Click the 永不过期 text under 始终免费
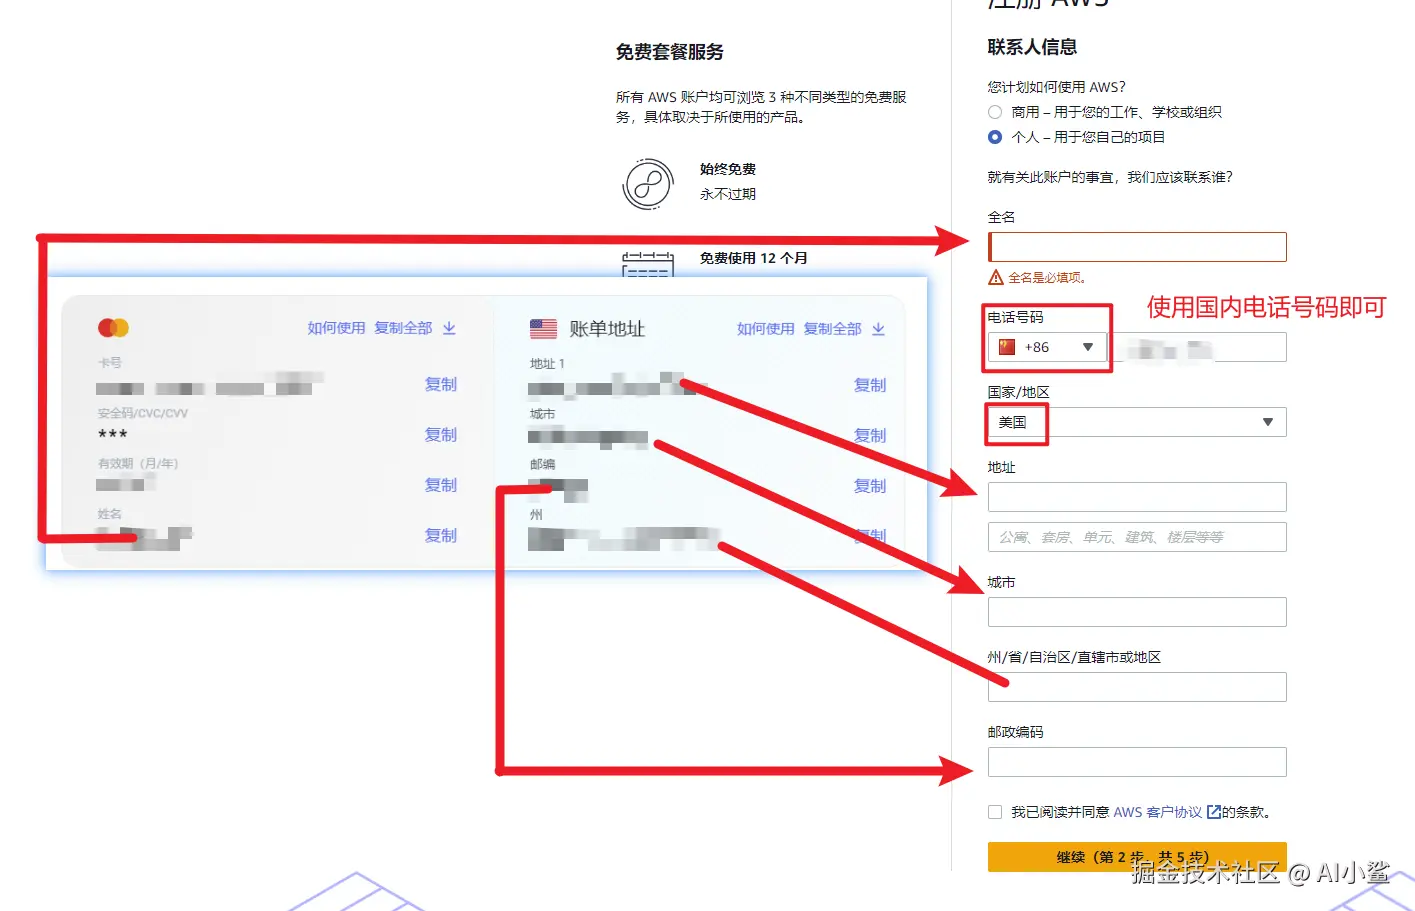The height and width of the screenshot is (911, 1415). 728,194
